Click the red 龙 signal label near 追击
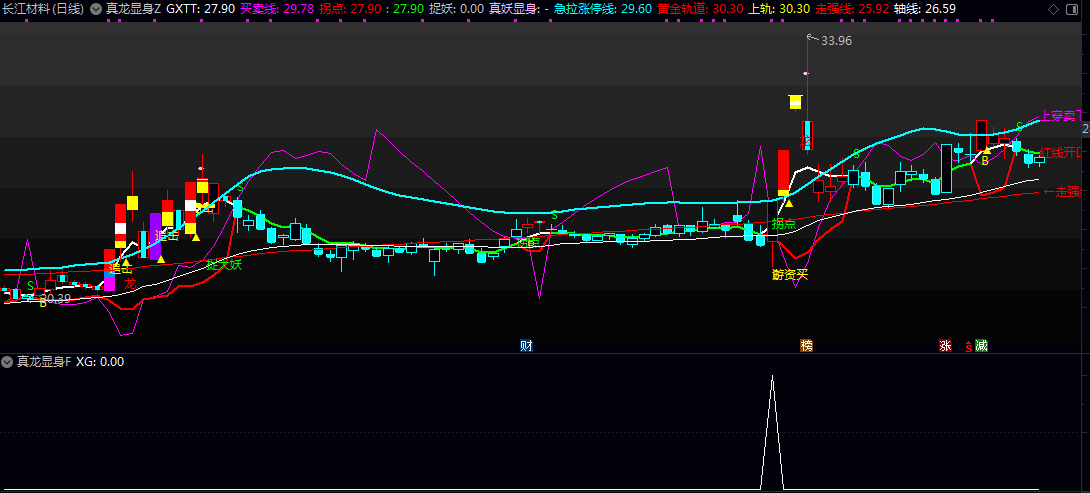Screen dimensions: 1090x493 pos(131,283)
